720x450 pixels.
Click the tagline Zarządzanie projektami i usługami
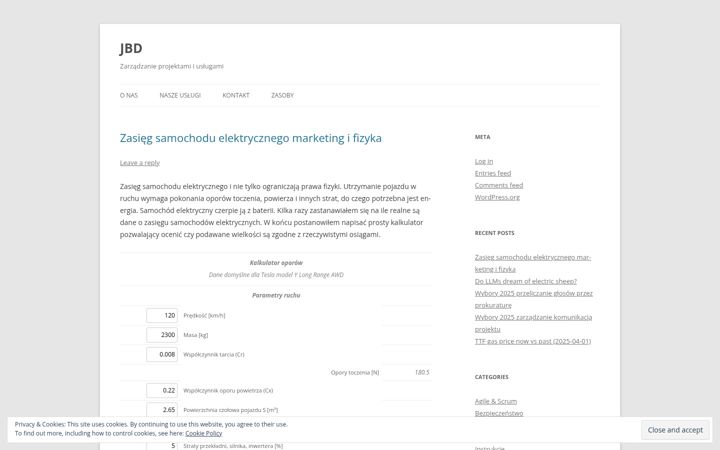[x=172, y=66]
